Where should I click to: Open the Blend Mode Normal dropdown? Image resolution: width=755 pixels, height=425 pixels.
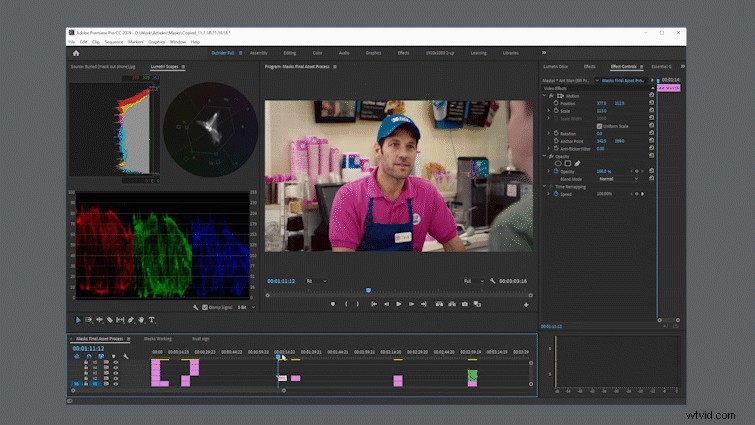pyautogui.click(x=619, y=179)
